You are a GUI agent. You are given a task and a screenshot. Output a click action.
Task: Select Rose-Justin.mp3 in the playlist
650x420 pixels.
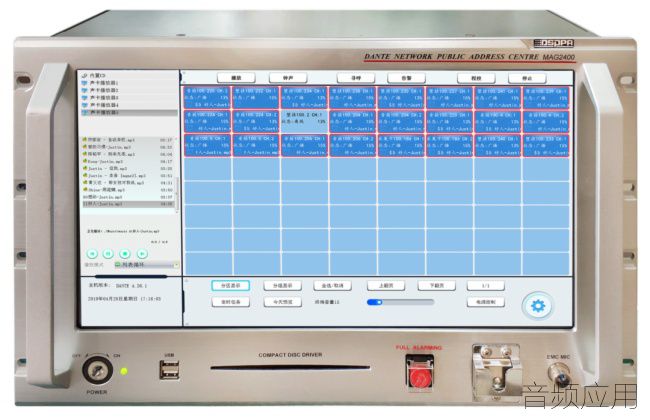coord(128,161)
